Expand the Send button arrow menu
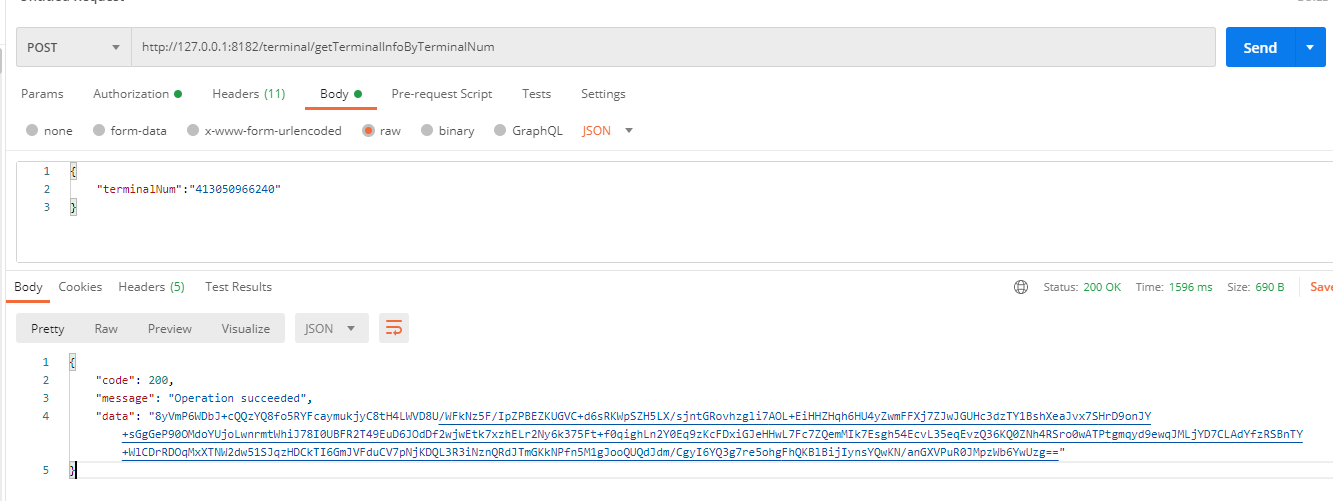The height and width of the screenshot is (501, 1333). [x=1309, y=47]
